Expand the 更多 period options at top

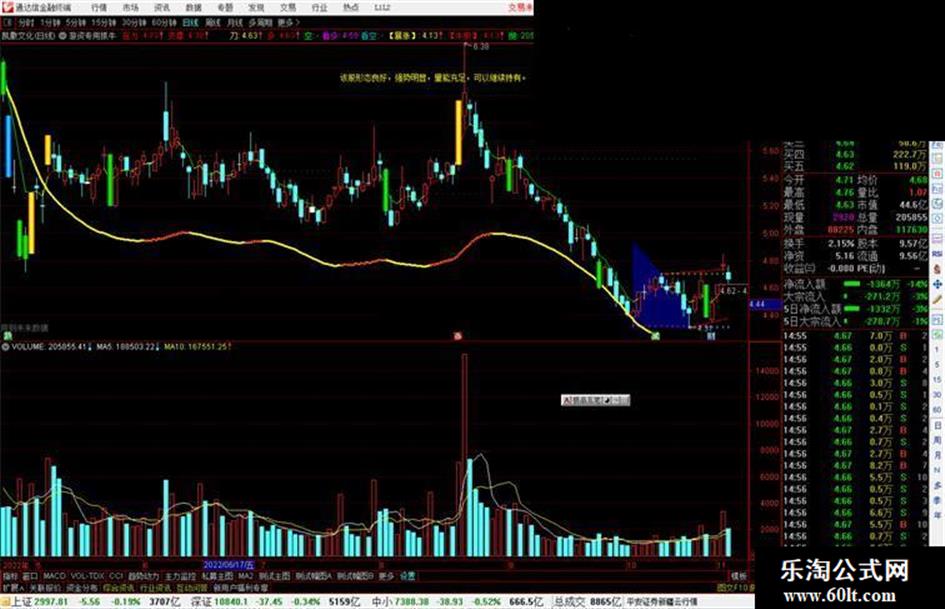click(x=288, y=23)
